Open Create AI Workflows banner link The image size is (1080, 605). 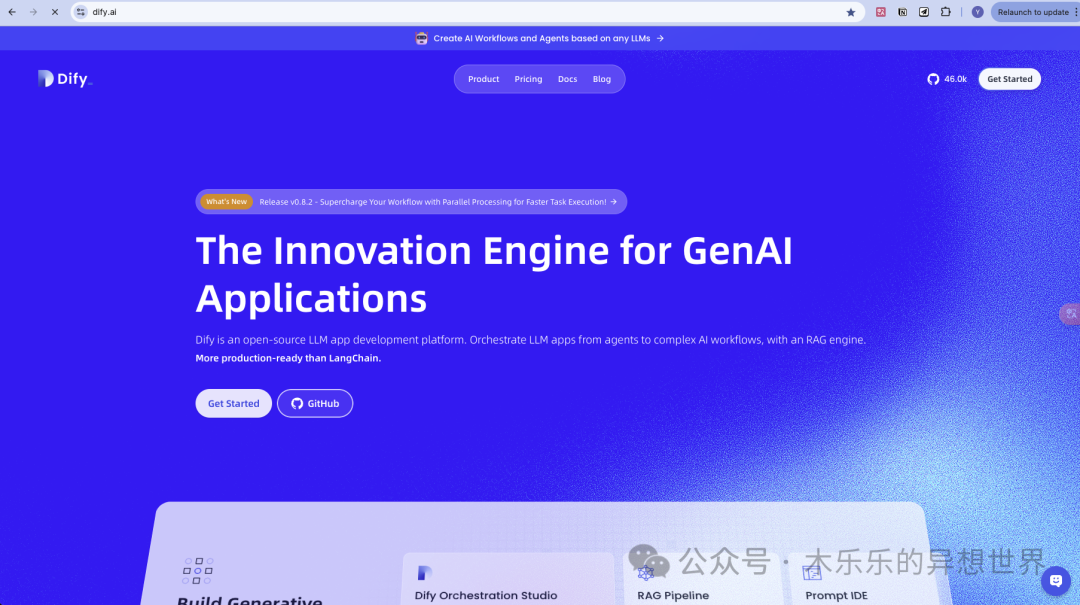click(x=548, y=39)
